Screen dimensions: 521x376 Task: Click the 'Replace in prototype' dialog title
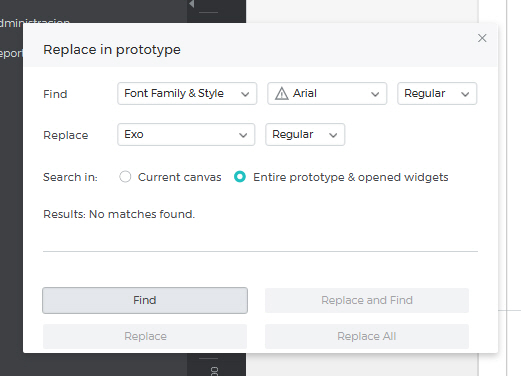click(112, 50)
